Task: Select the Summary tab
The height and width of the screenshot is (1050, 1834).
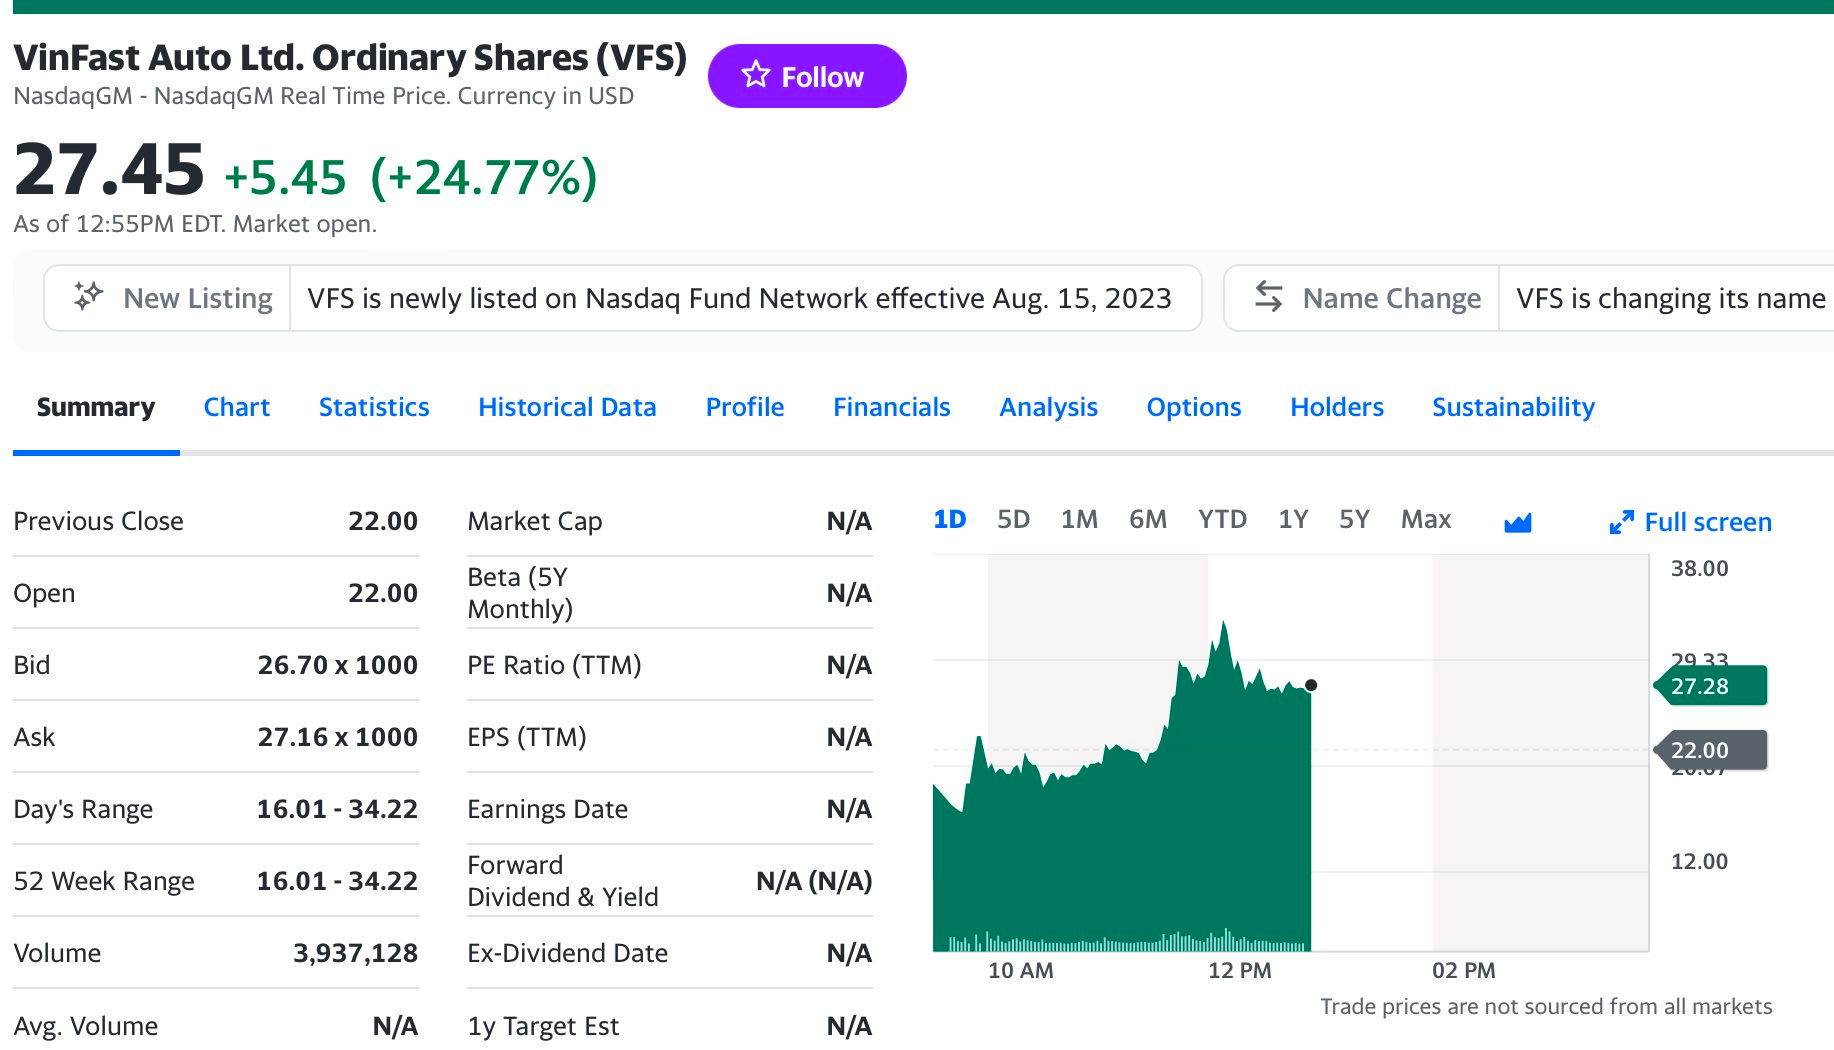Action: pos(96,407)
